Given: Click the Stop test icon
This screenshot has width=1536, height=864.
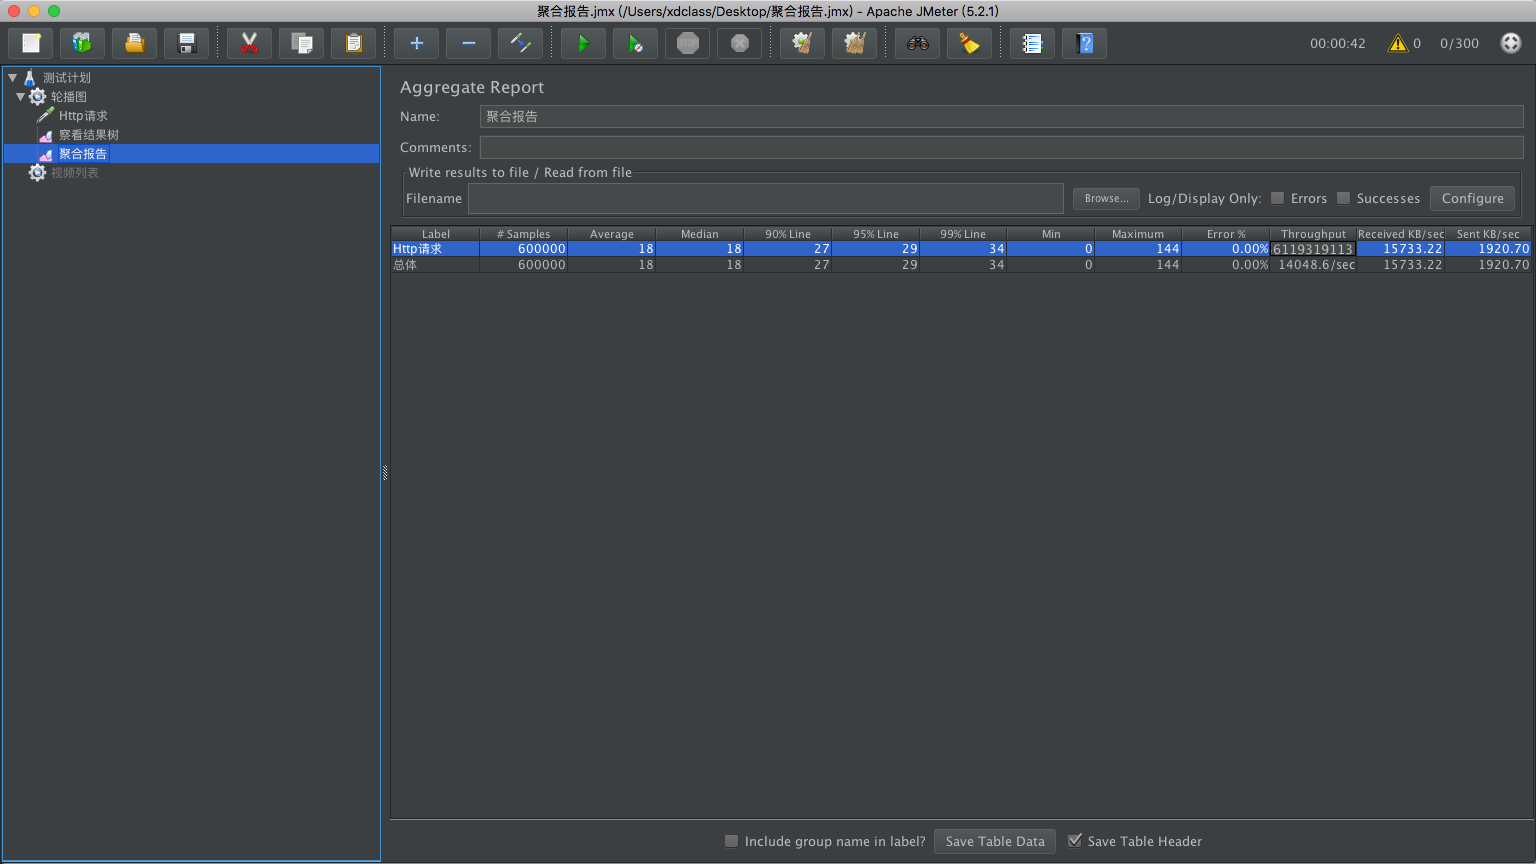Looking at the screenshot, I should coord(687,43).
